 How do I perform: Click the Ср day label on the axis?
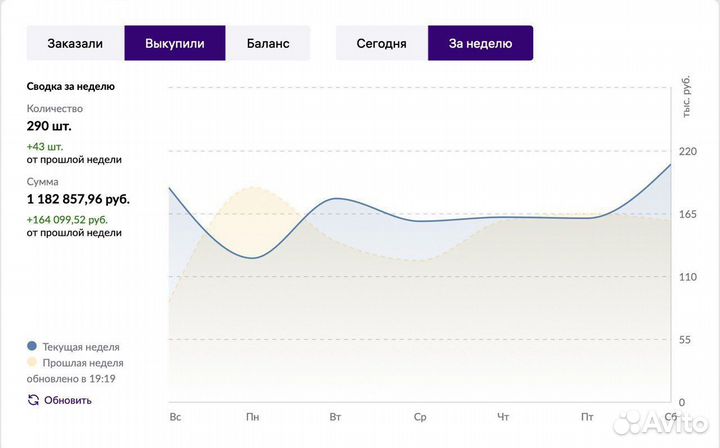point(420,415)
